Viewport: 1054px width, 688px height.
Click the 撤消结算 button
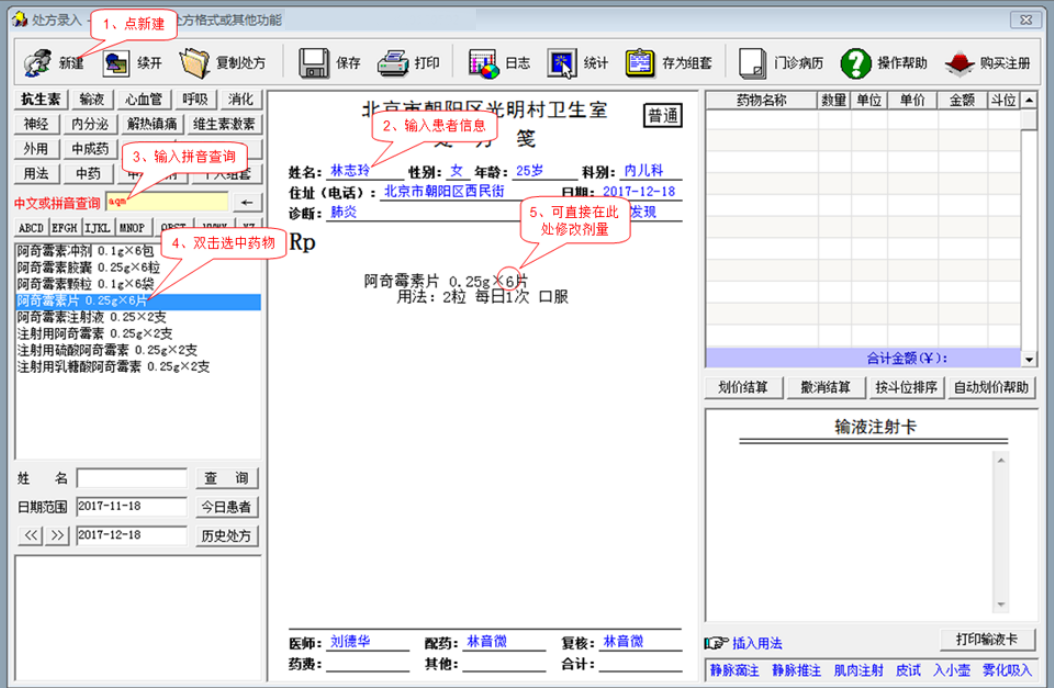point(825,388)
